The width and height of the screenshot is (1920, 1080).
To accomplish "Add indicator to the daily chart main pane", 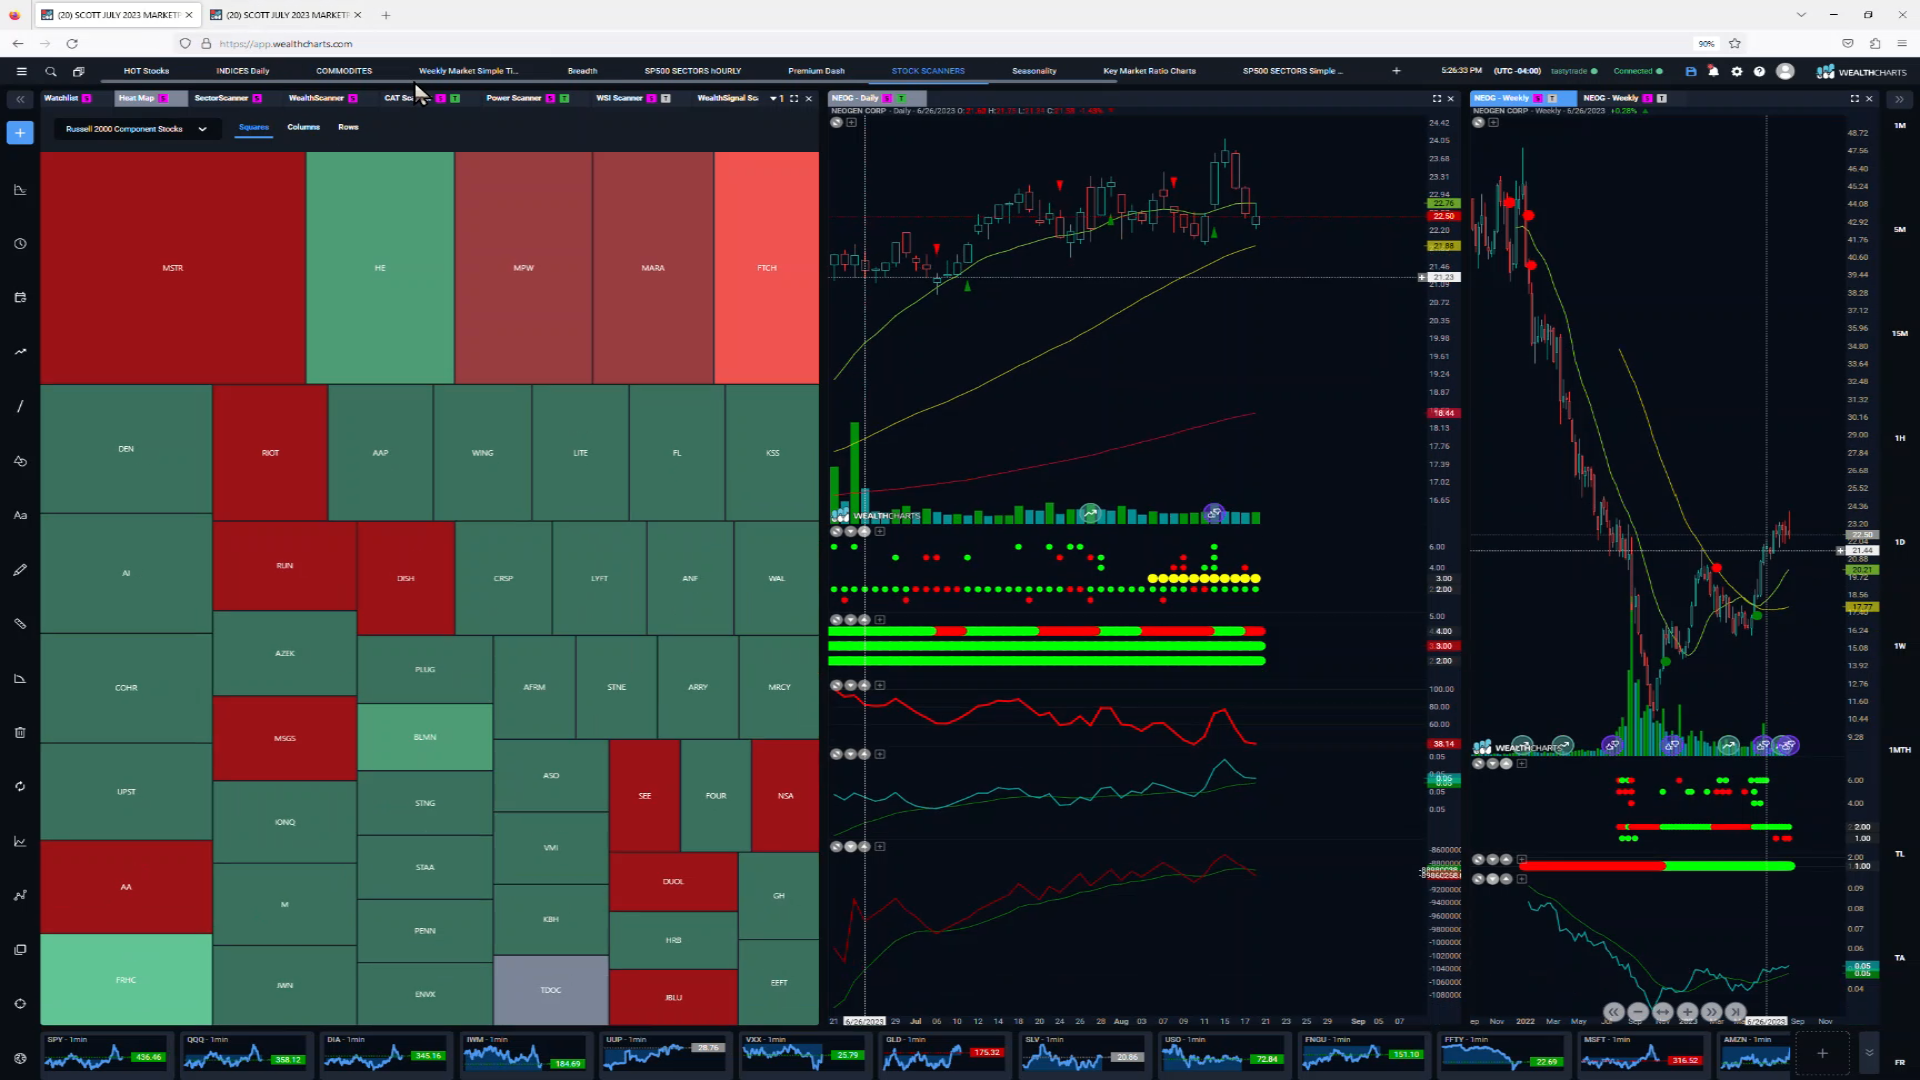I will tap(852, 122).
